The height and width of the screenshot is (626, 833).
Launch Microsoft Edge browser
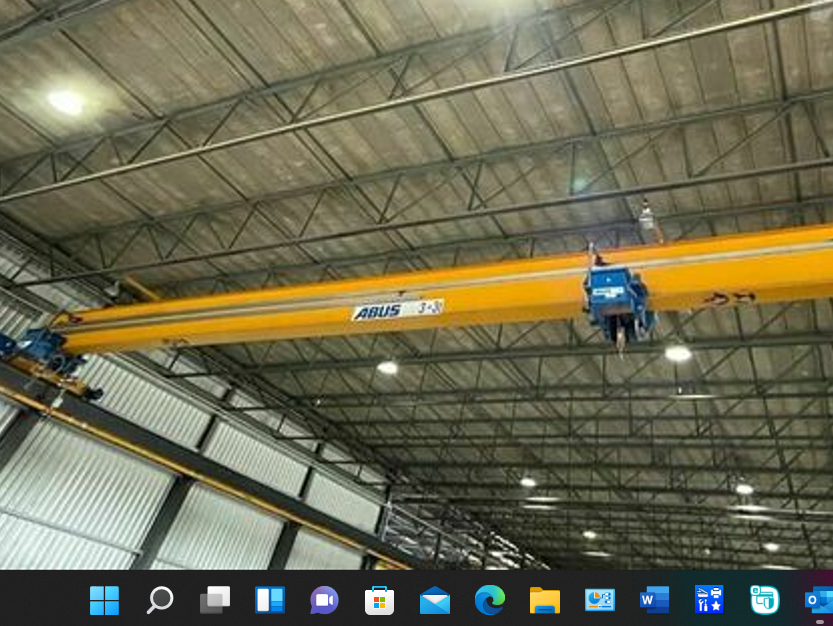pyautogui.click(x=490, y=600)
